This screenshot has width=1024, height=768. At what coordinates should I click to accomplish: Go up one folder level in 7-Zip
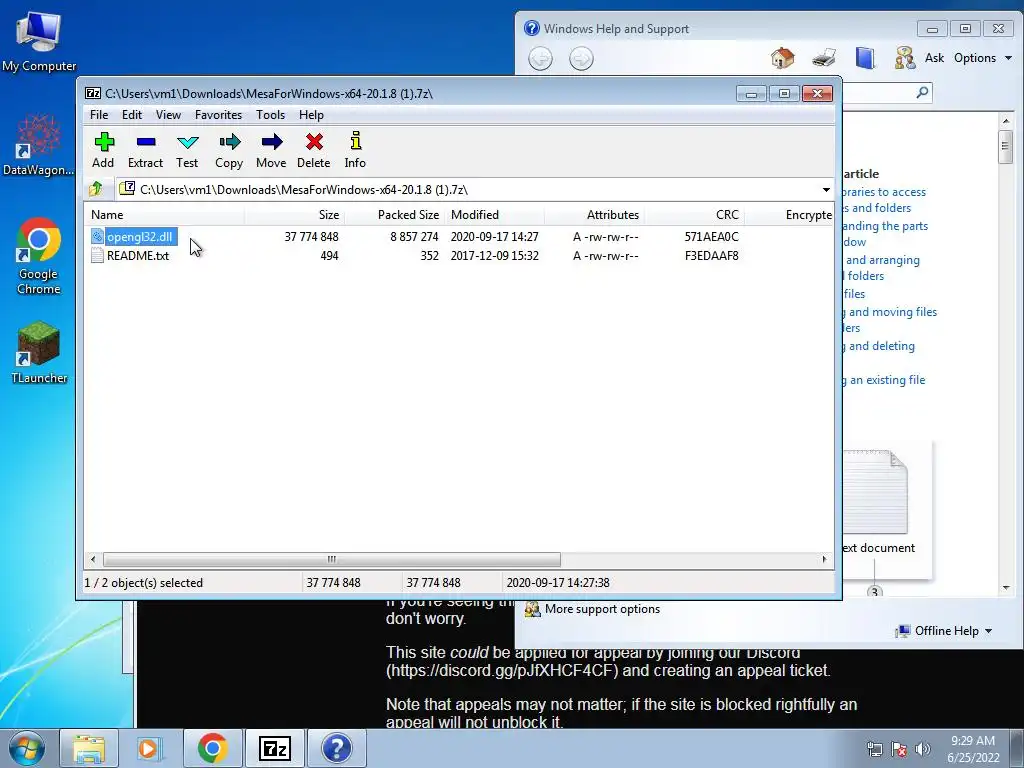coord(96,189)
